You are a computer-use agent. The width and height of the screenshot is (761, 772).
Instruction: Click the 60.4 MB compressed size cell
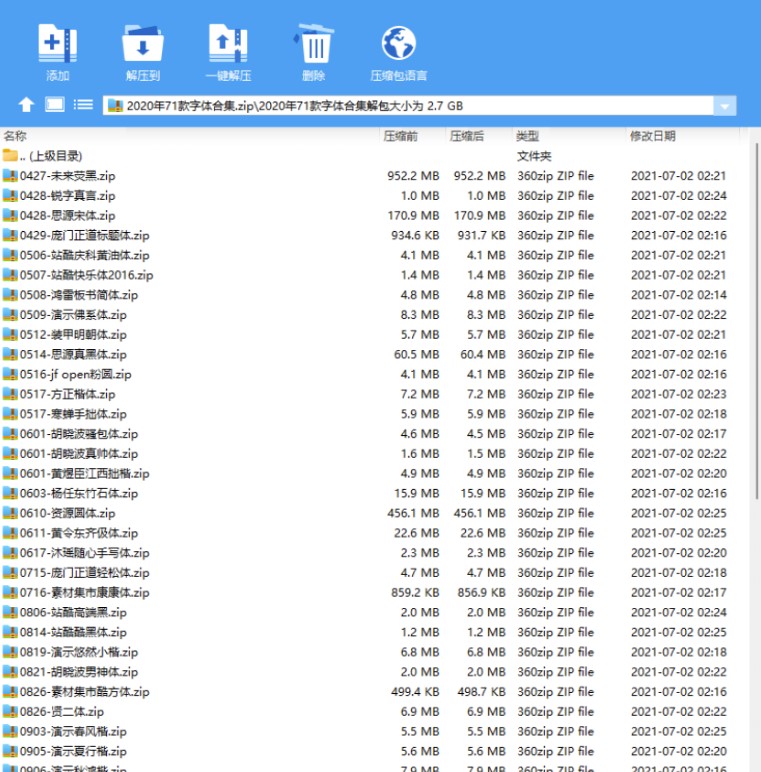pos(483,354)
